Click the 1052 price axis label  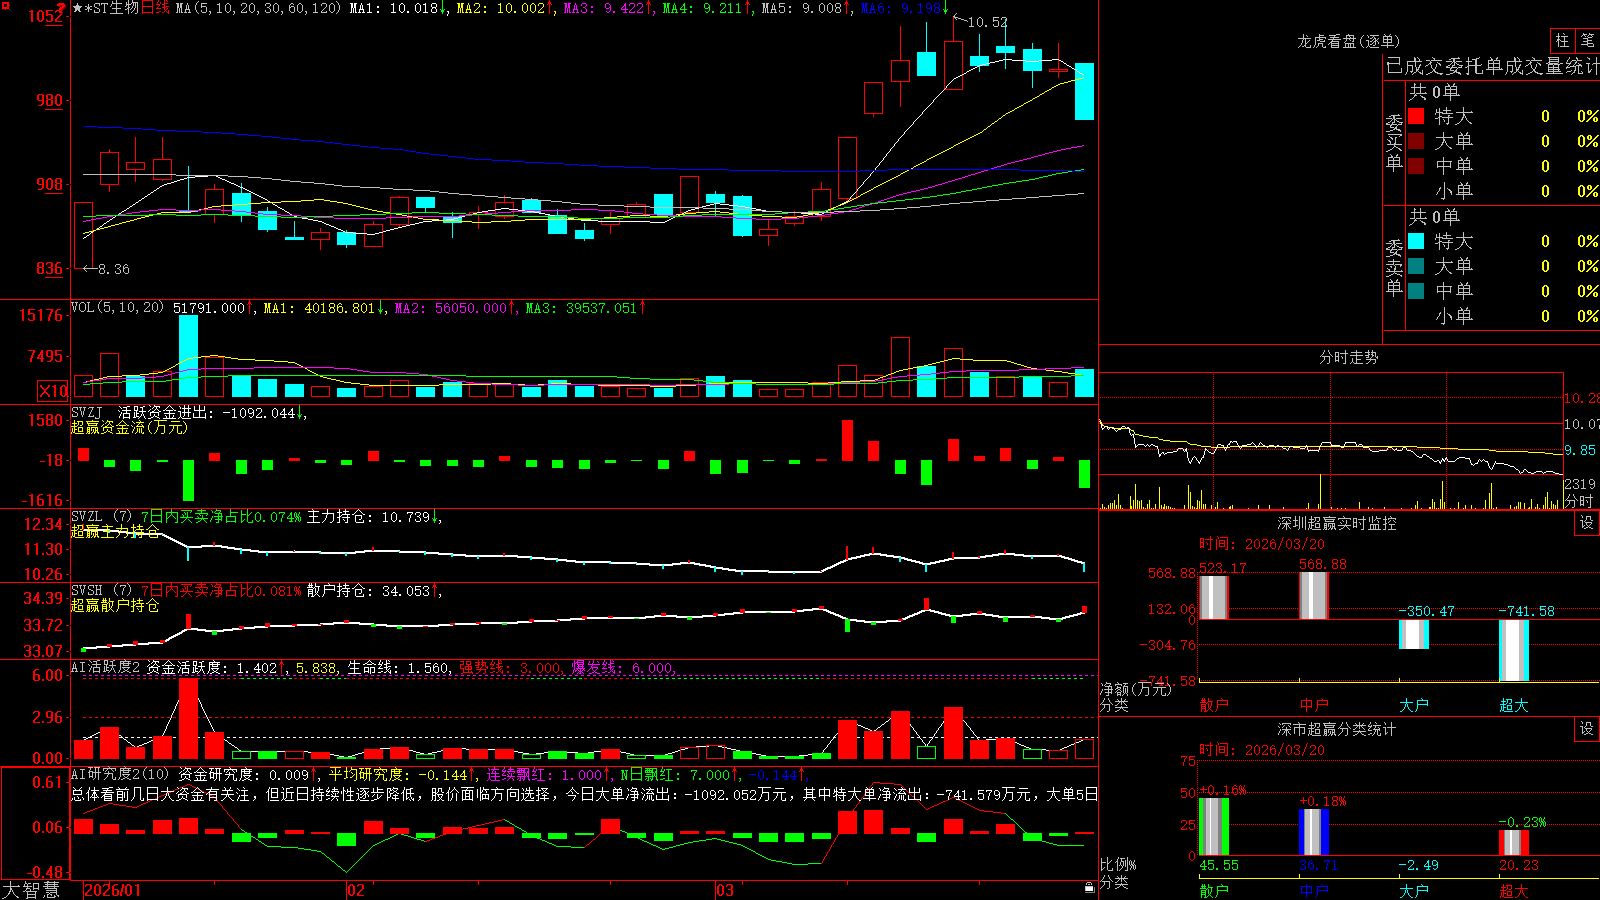pyautogui.click(x=46, y=16)
